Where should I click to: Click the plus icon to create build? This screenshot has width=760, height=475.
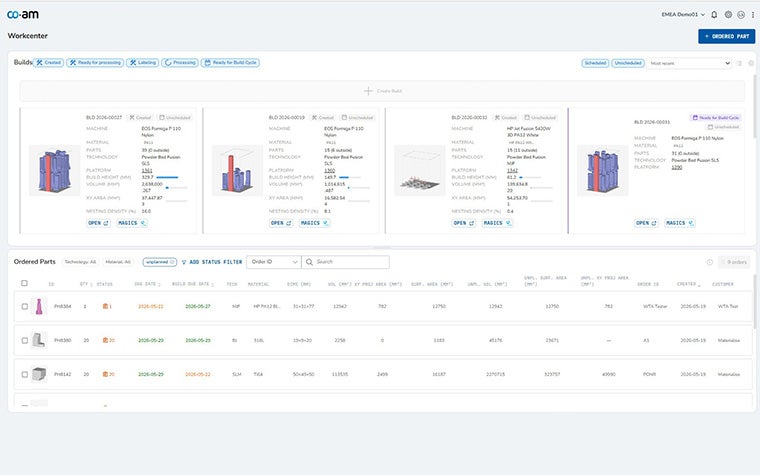click(368, 91)
